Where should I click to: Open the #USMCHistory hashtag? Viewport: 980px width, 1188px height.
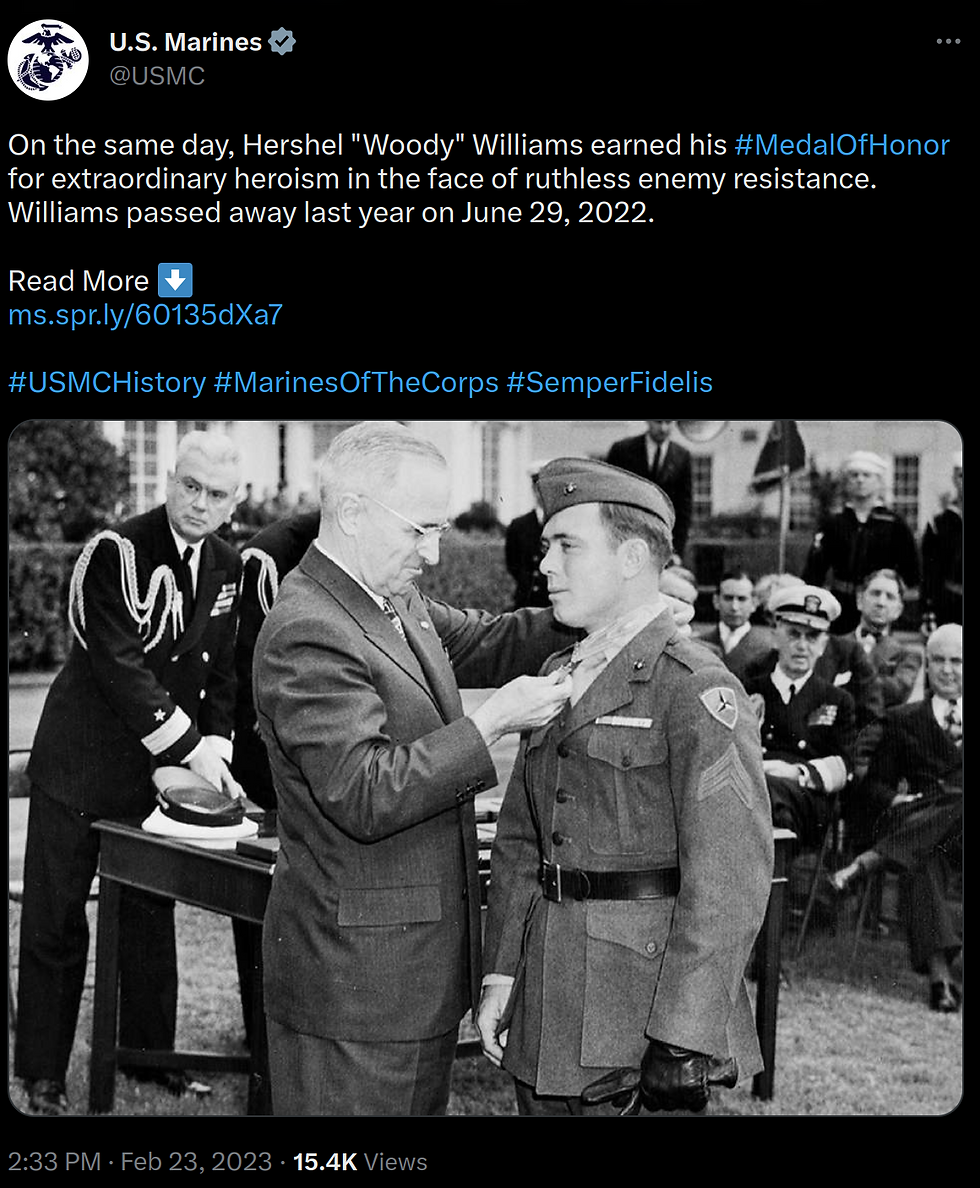pos(107,383)
